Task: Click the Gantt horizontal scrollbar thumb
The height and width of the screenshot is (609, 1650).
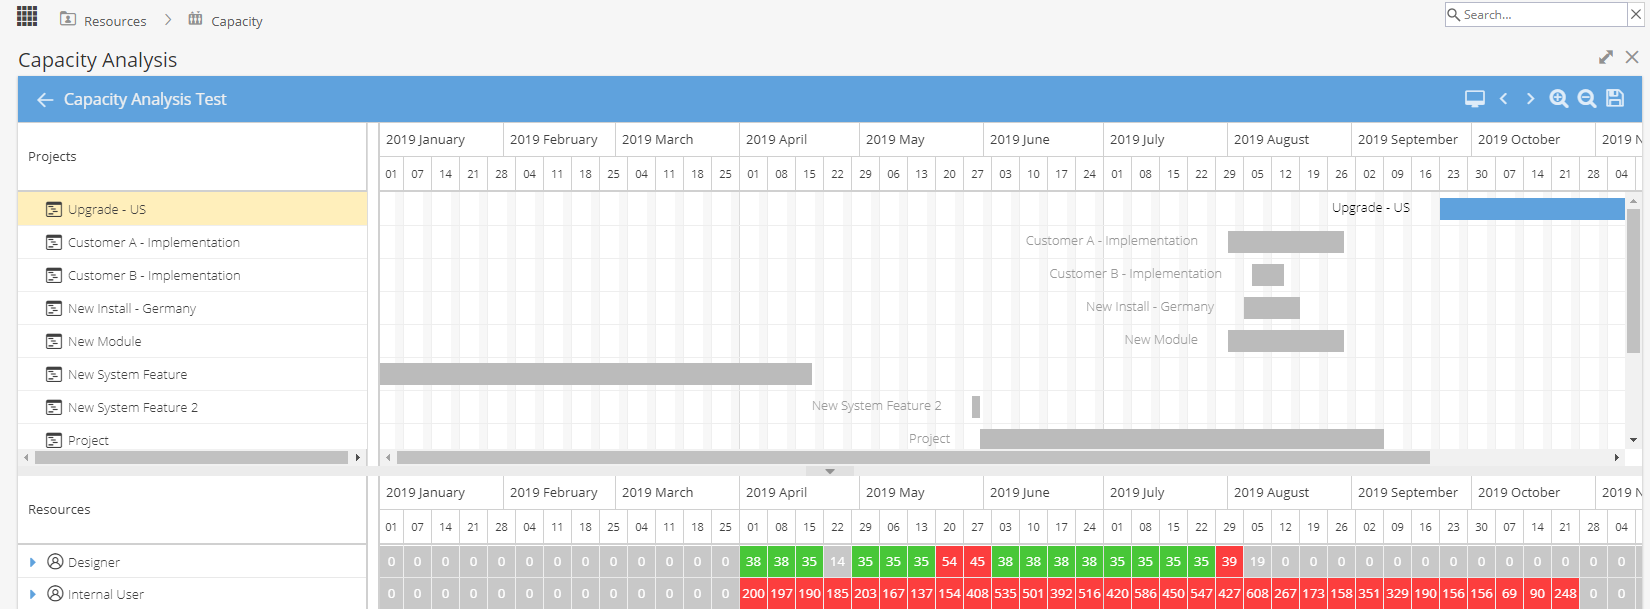Action: tap(913, 457)
